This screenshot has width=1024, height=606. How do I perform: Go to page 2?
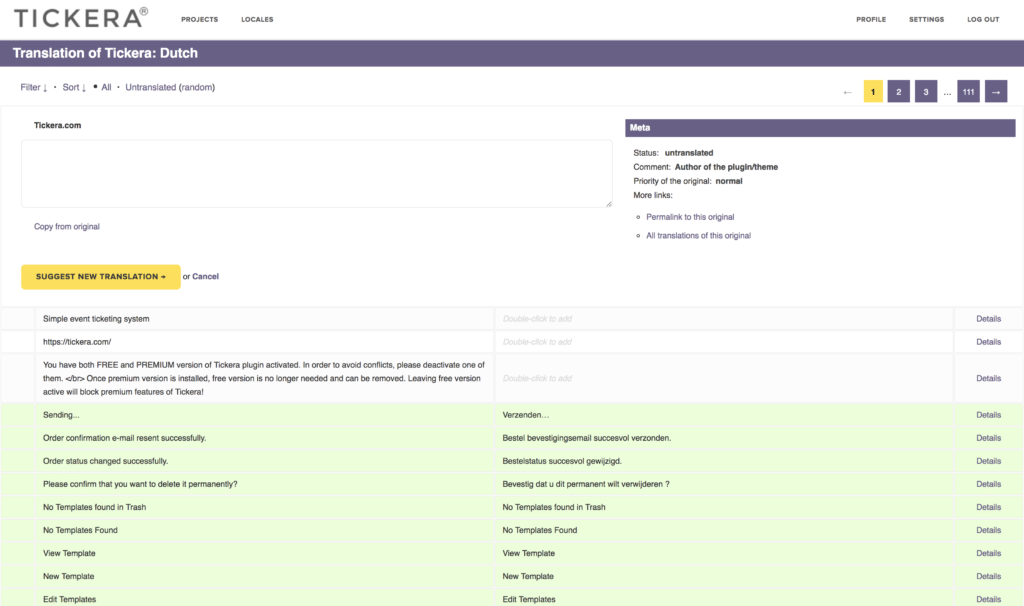coord(899,91)
